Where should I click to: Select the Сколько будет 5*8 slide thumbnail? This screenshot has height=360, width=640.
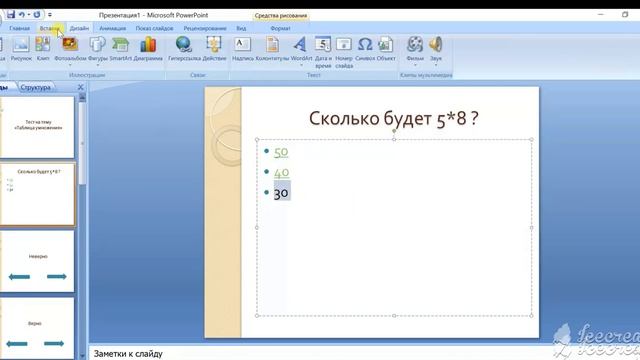point(37,194)
